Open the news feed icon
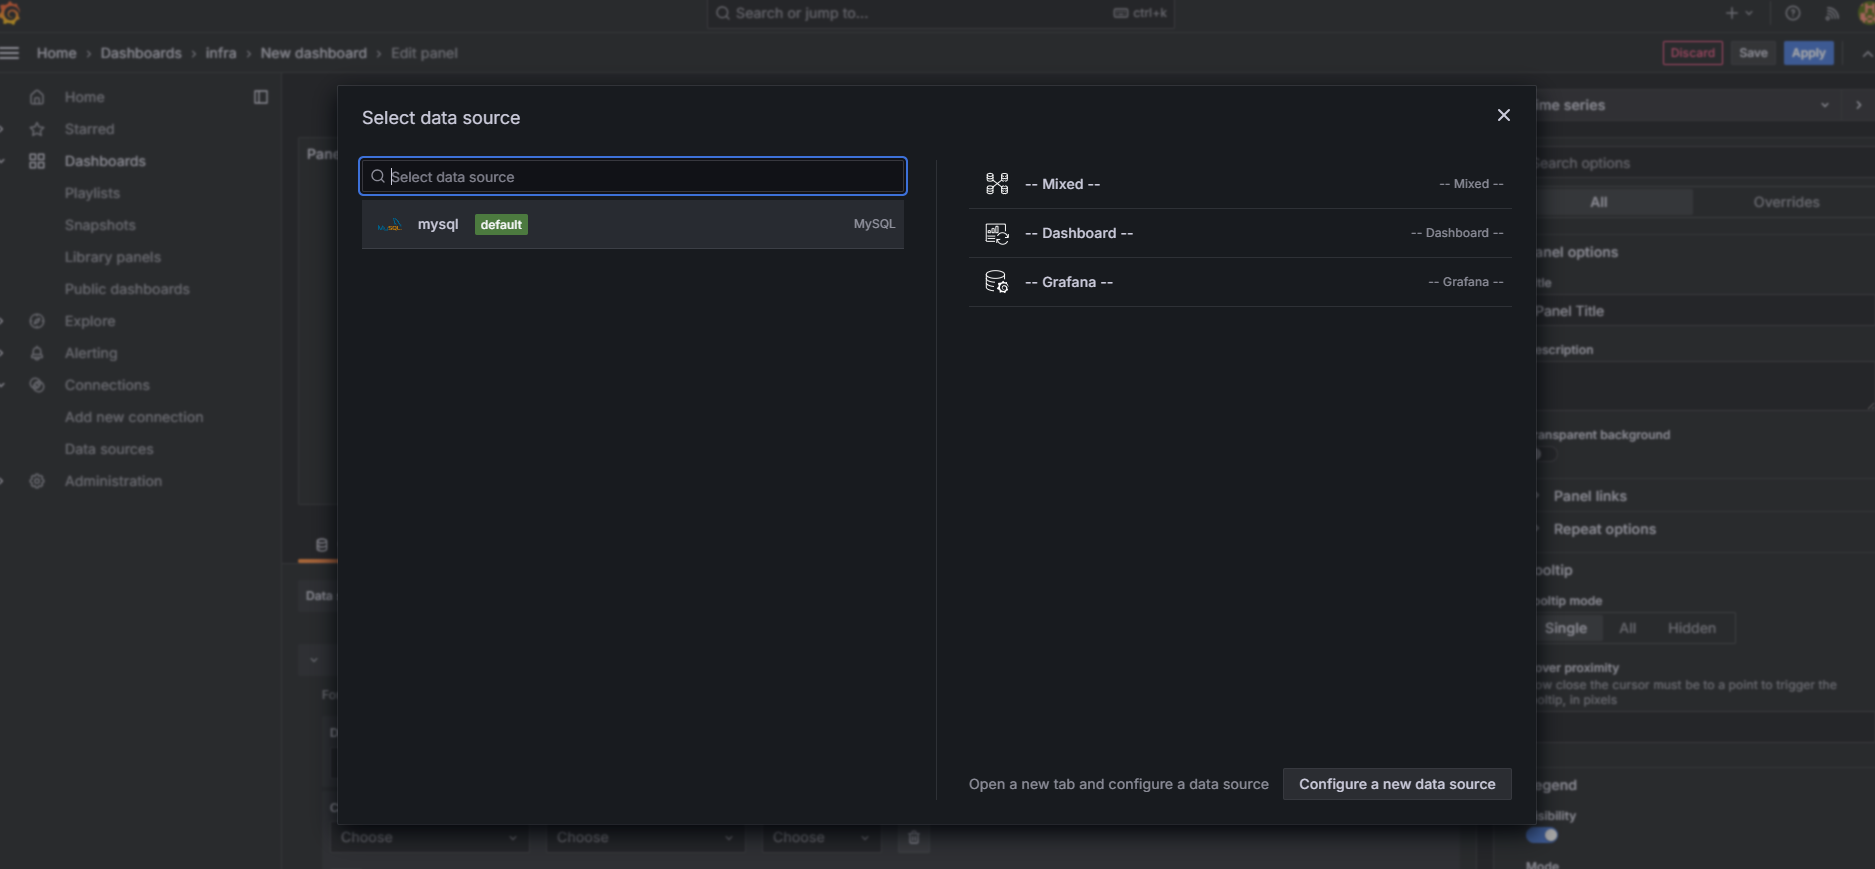Image resolution: width=1875 pixels, height=869 pixels. click(1832, 13)
